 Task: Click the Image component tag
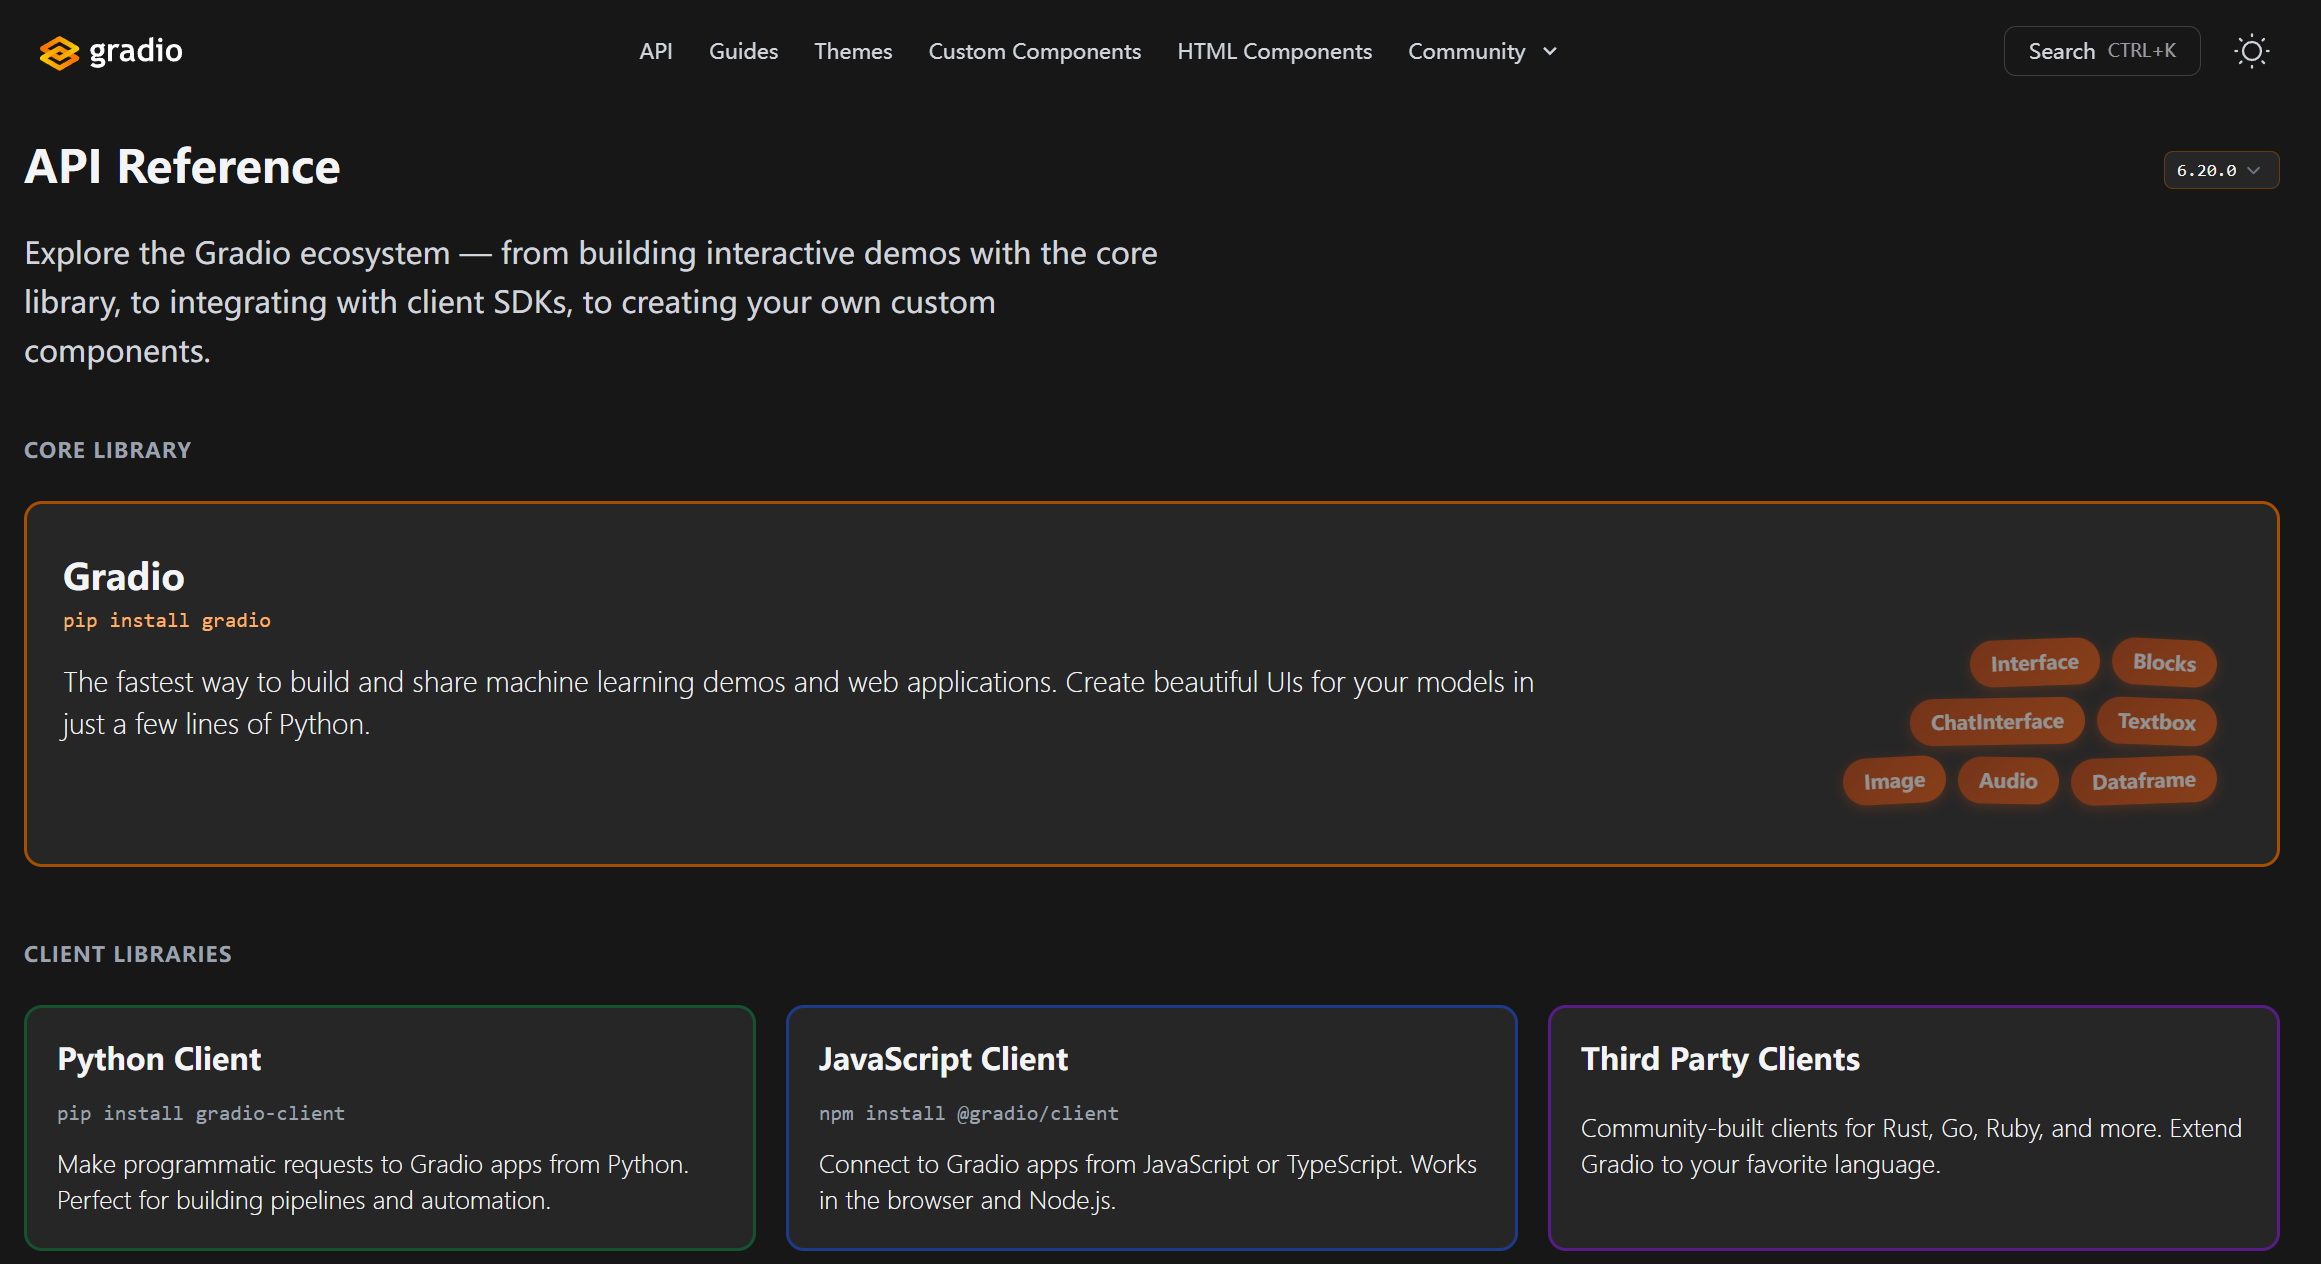[1894, 780]
